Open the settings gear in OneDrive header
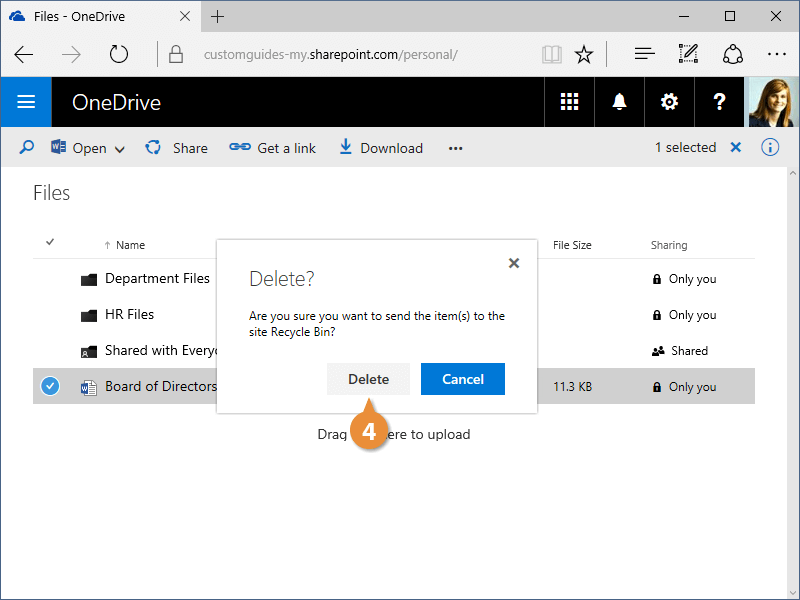 point(669,102)
